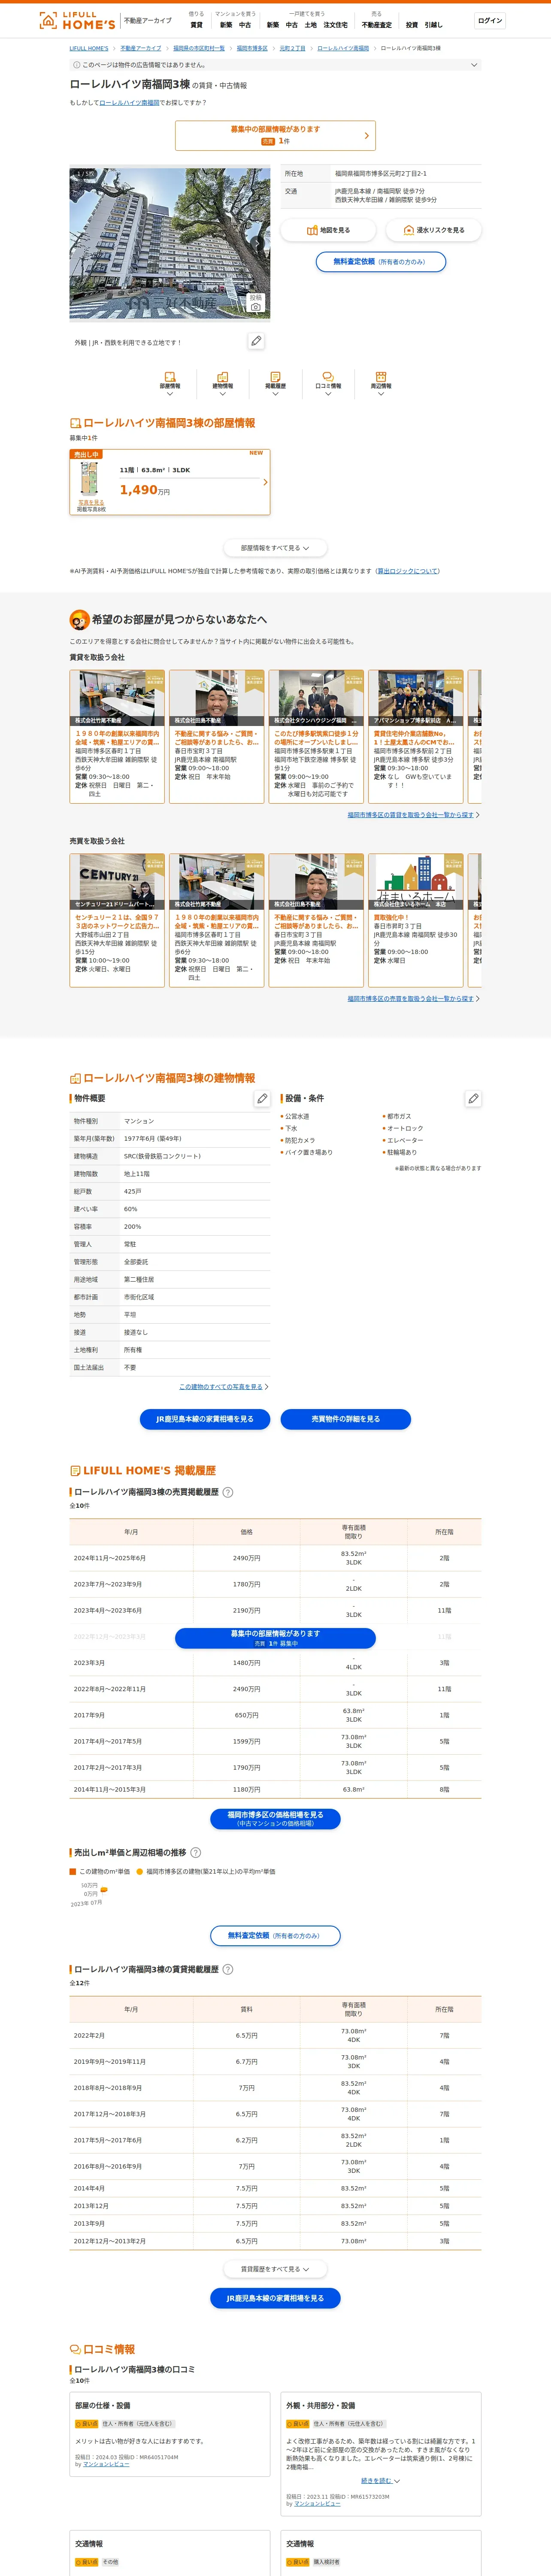This screenshot has height=2576, width=551.
Task: Open アパマンショップ博多駅前店 rental company card
Action: 415,736
